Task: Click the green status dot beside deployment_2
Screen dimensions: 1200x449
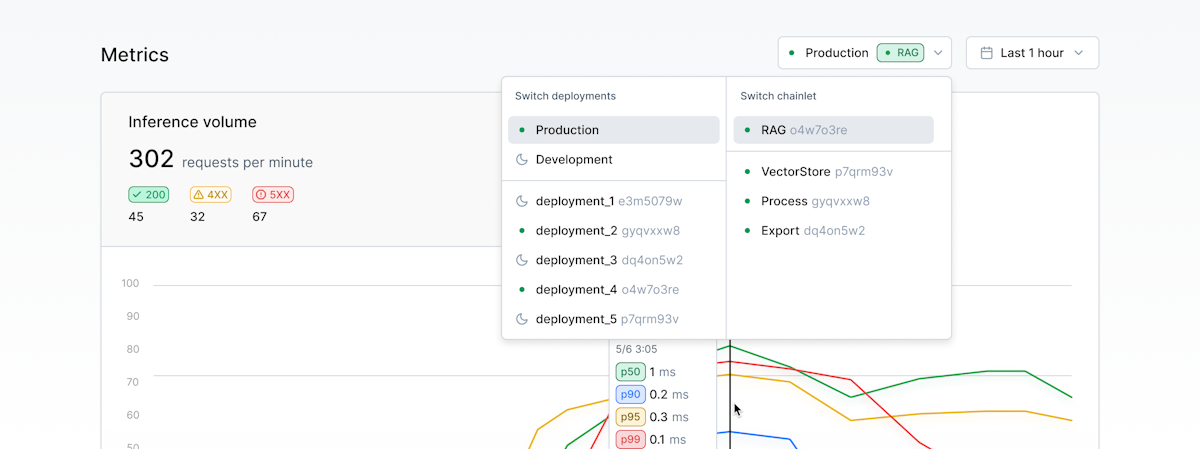Action: pos(521,231)
